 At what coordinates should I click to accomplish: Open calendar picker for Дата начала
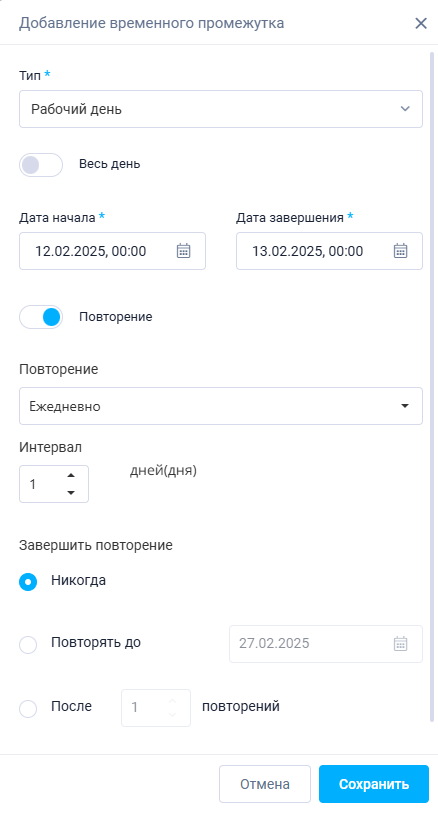tap(183, 251)
